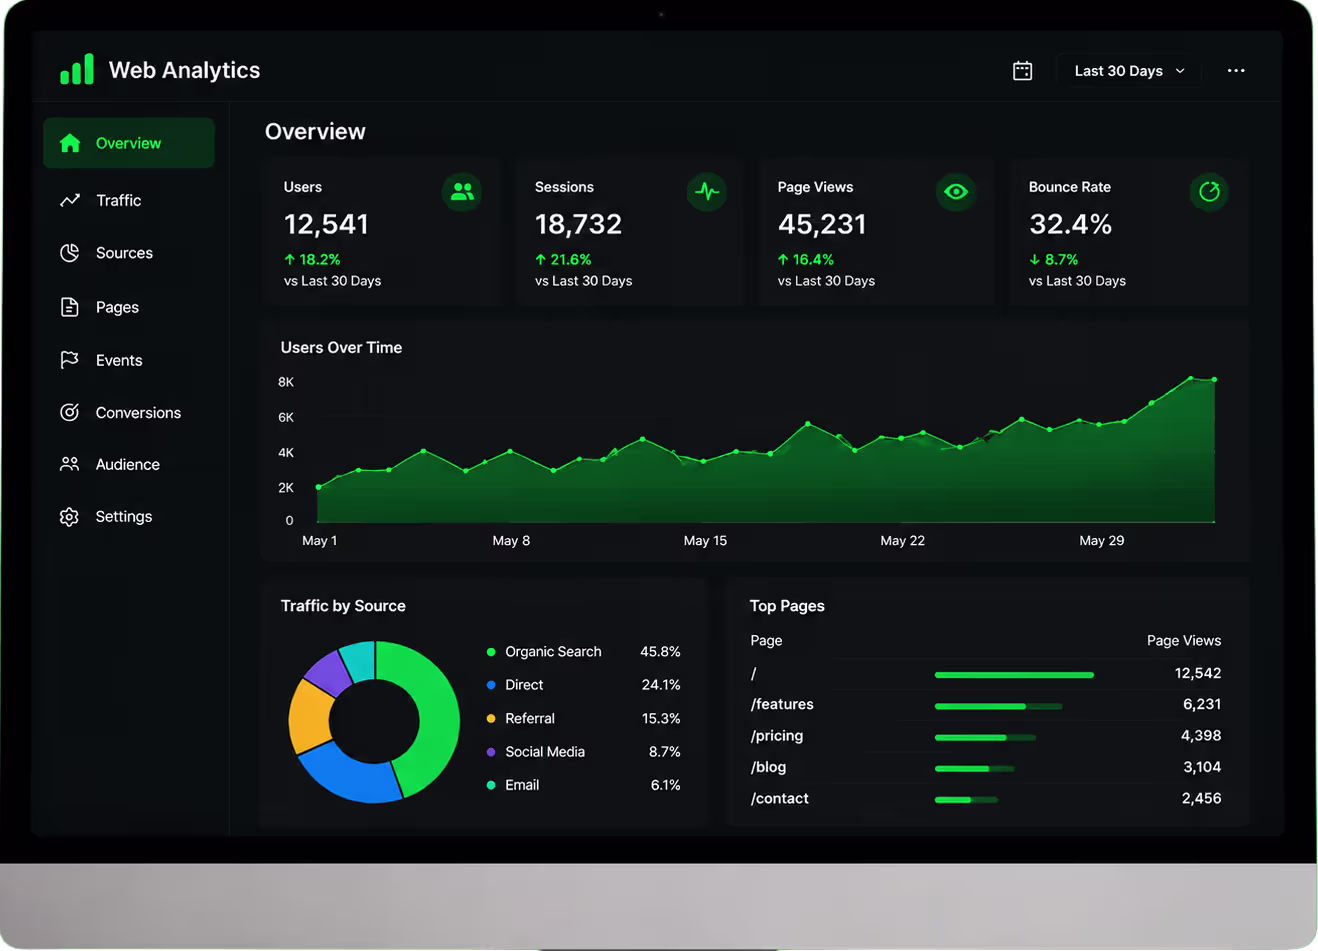The height and width of the screenshot is (951, 1318).
Task: Click the blue donut segment for Direct
Action: click(x=351, y=778)
